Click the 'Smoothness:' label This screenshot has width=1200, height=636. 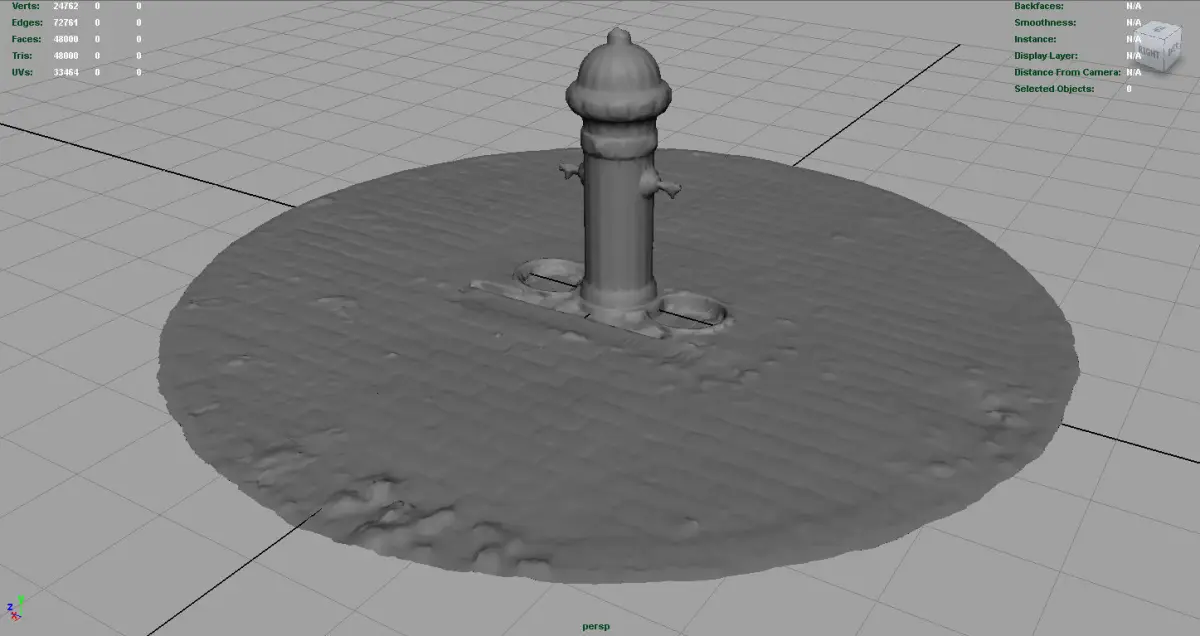point(1045,22)
